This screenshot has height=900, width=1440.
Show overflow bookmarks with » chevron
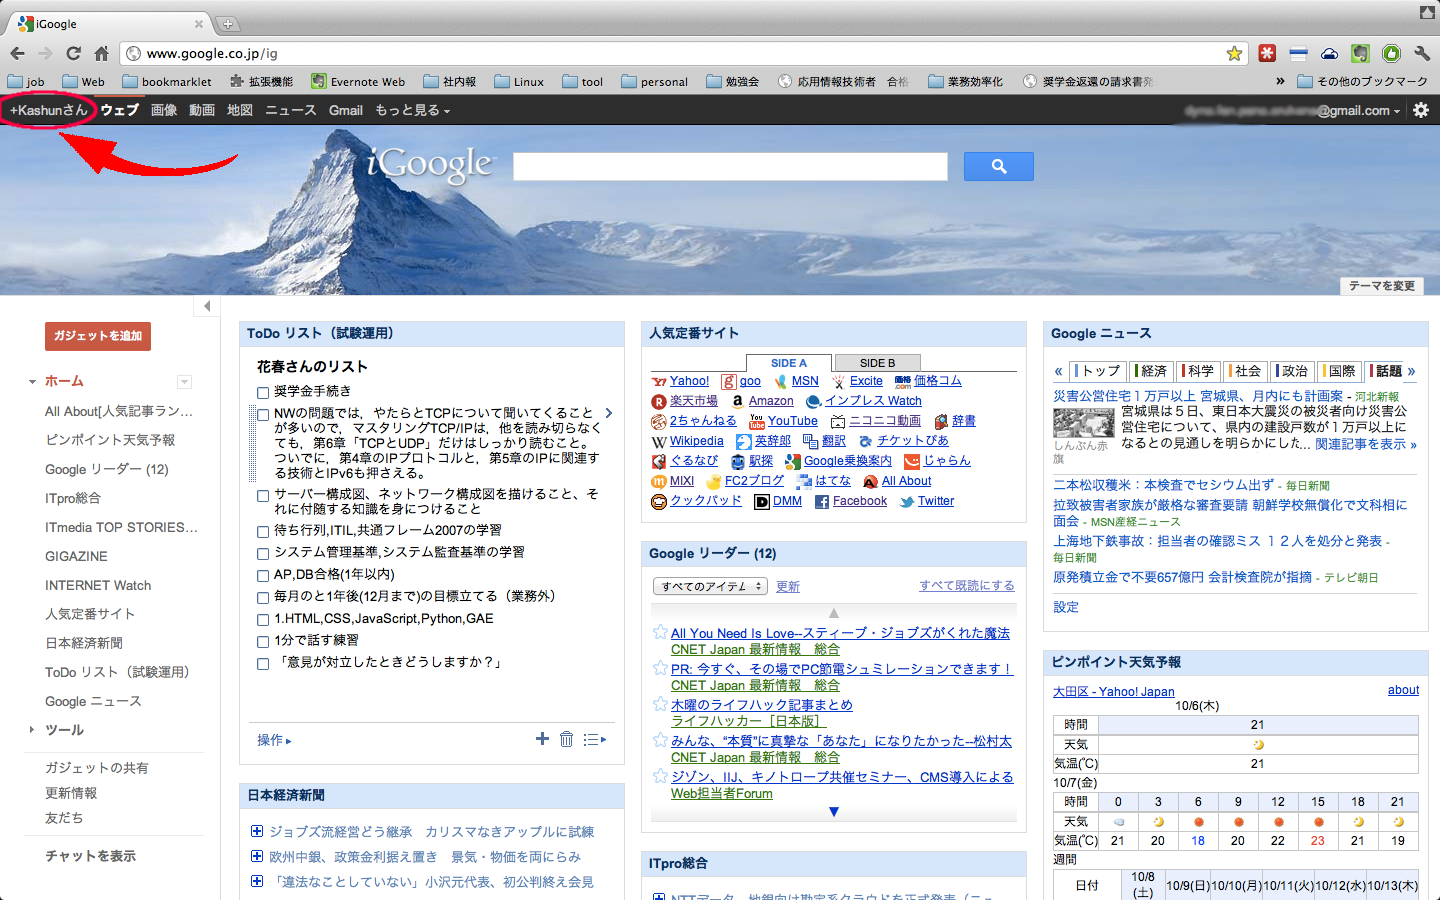[1280, 81]
